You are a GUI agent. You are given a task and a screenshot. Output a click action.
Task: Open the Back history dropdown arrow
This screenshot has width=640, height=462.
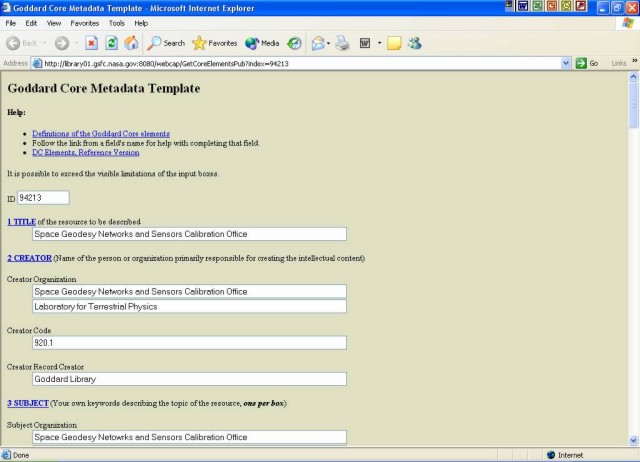click(x=44, y=43)
